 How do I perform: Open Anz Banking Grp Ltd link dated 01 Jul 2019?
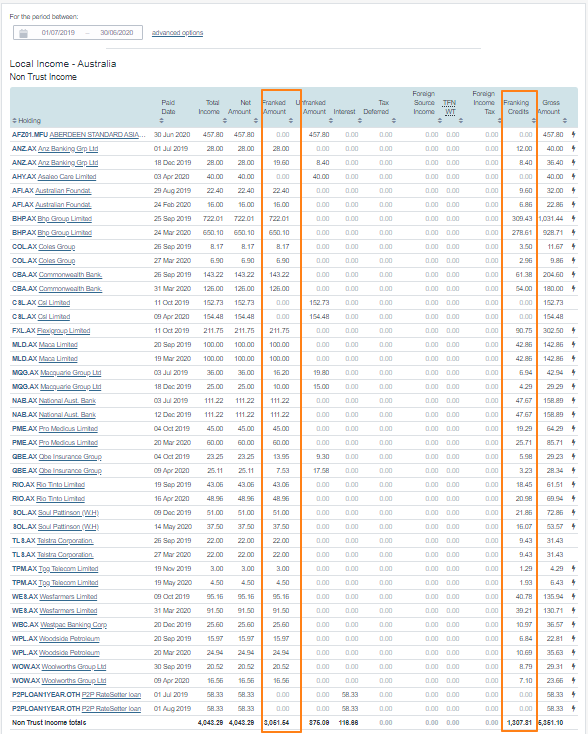click(x=68, y=149)
